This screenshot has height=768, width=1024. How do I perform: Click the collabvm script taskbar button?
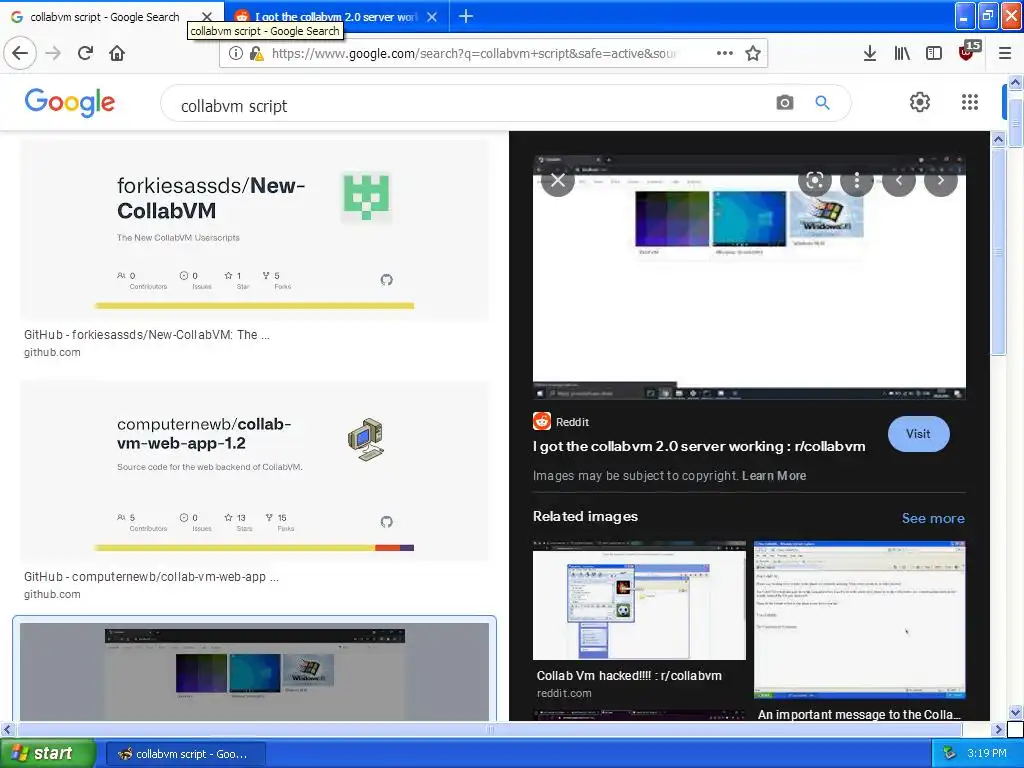185,754
